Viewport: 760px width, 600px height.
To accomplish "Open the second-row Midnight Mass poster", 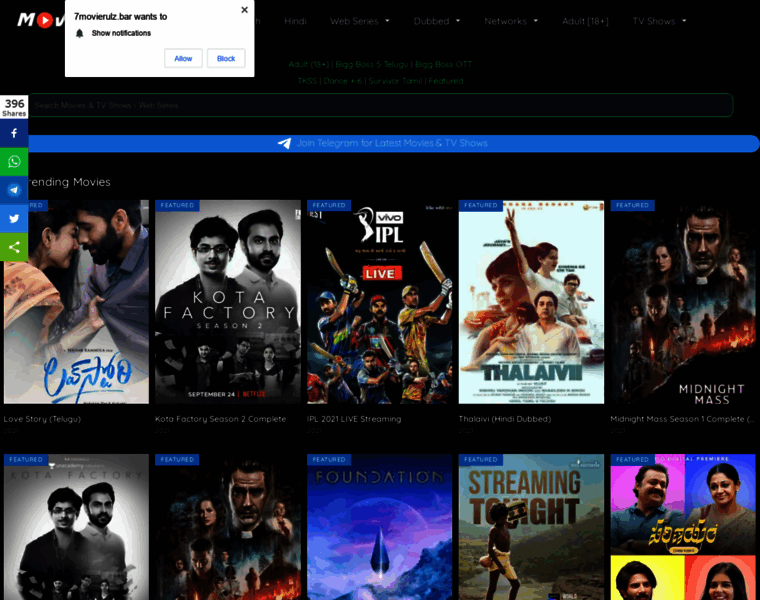I will click(x=228, y=527).
